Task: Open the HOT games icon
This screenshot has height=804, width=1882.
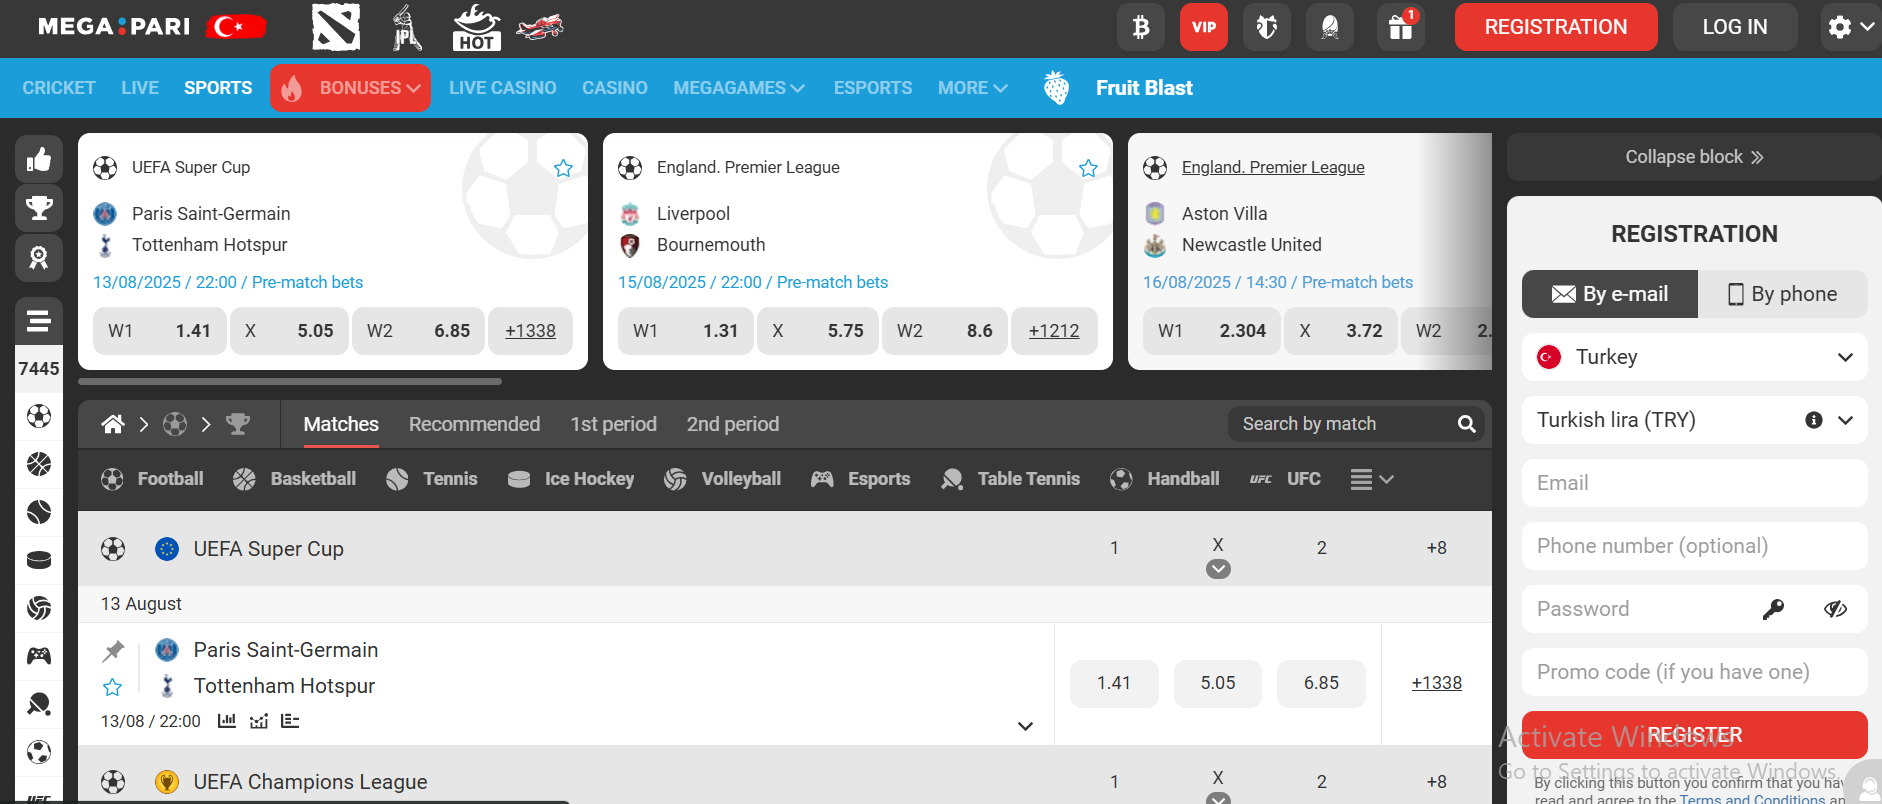Action: click(x=476, y=27)
